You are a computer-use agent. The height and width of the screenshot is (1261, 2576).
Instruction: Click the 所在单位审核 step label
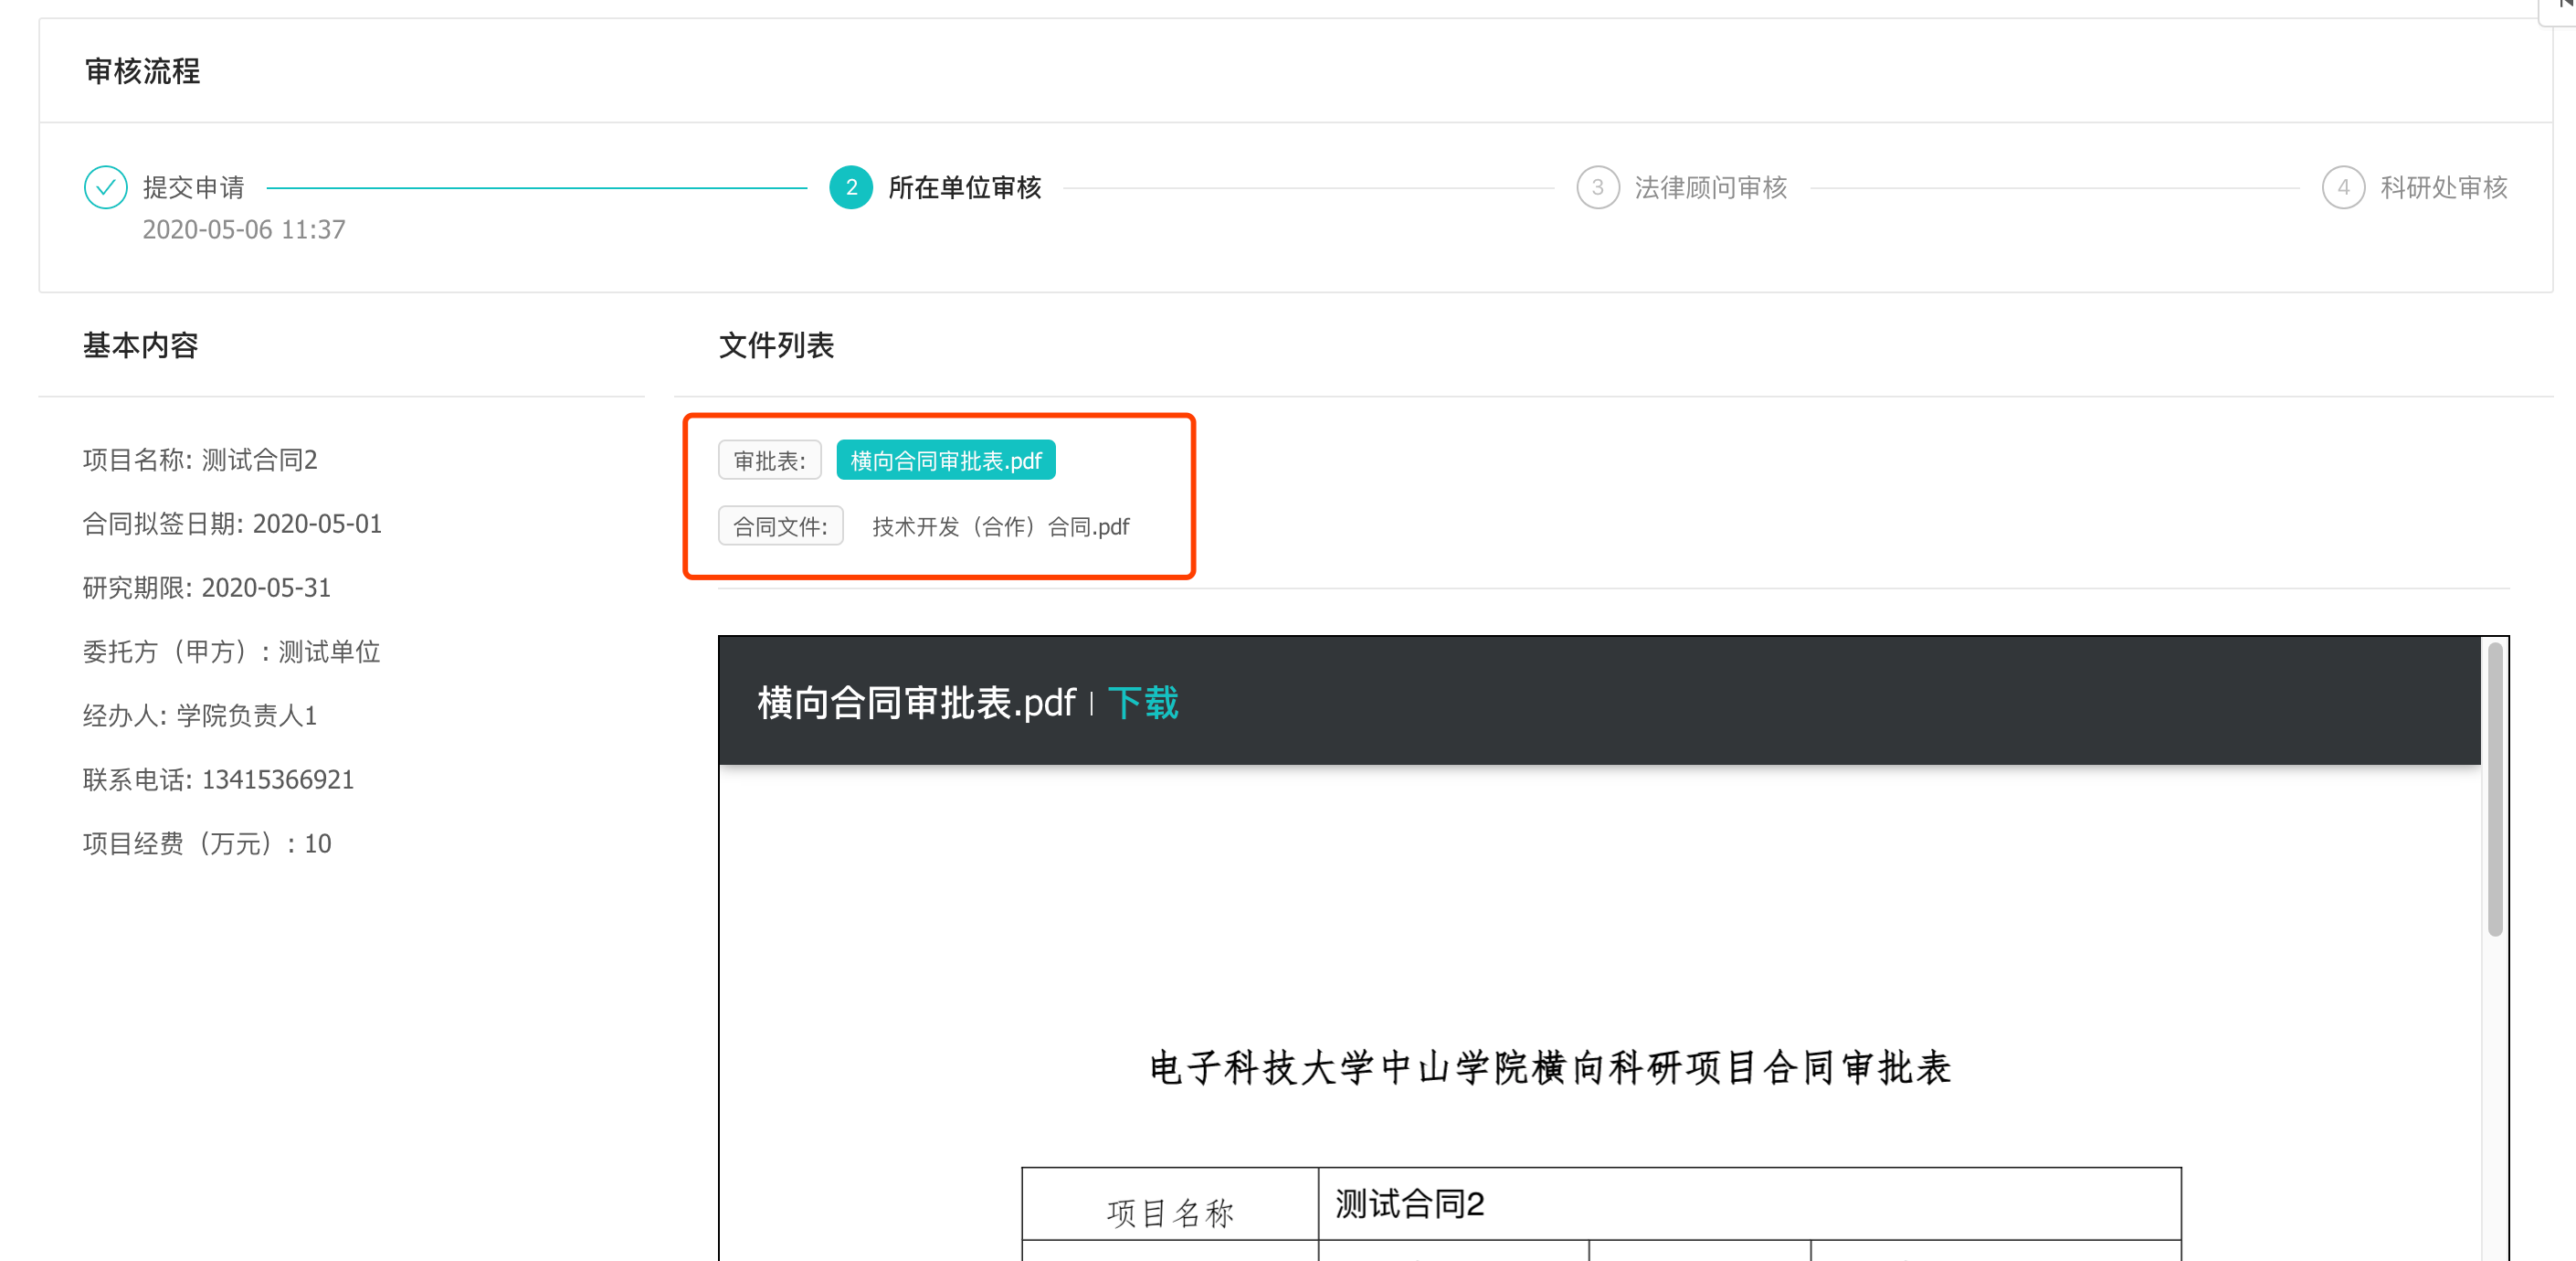965,187
